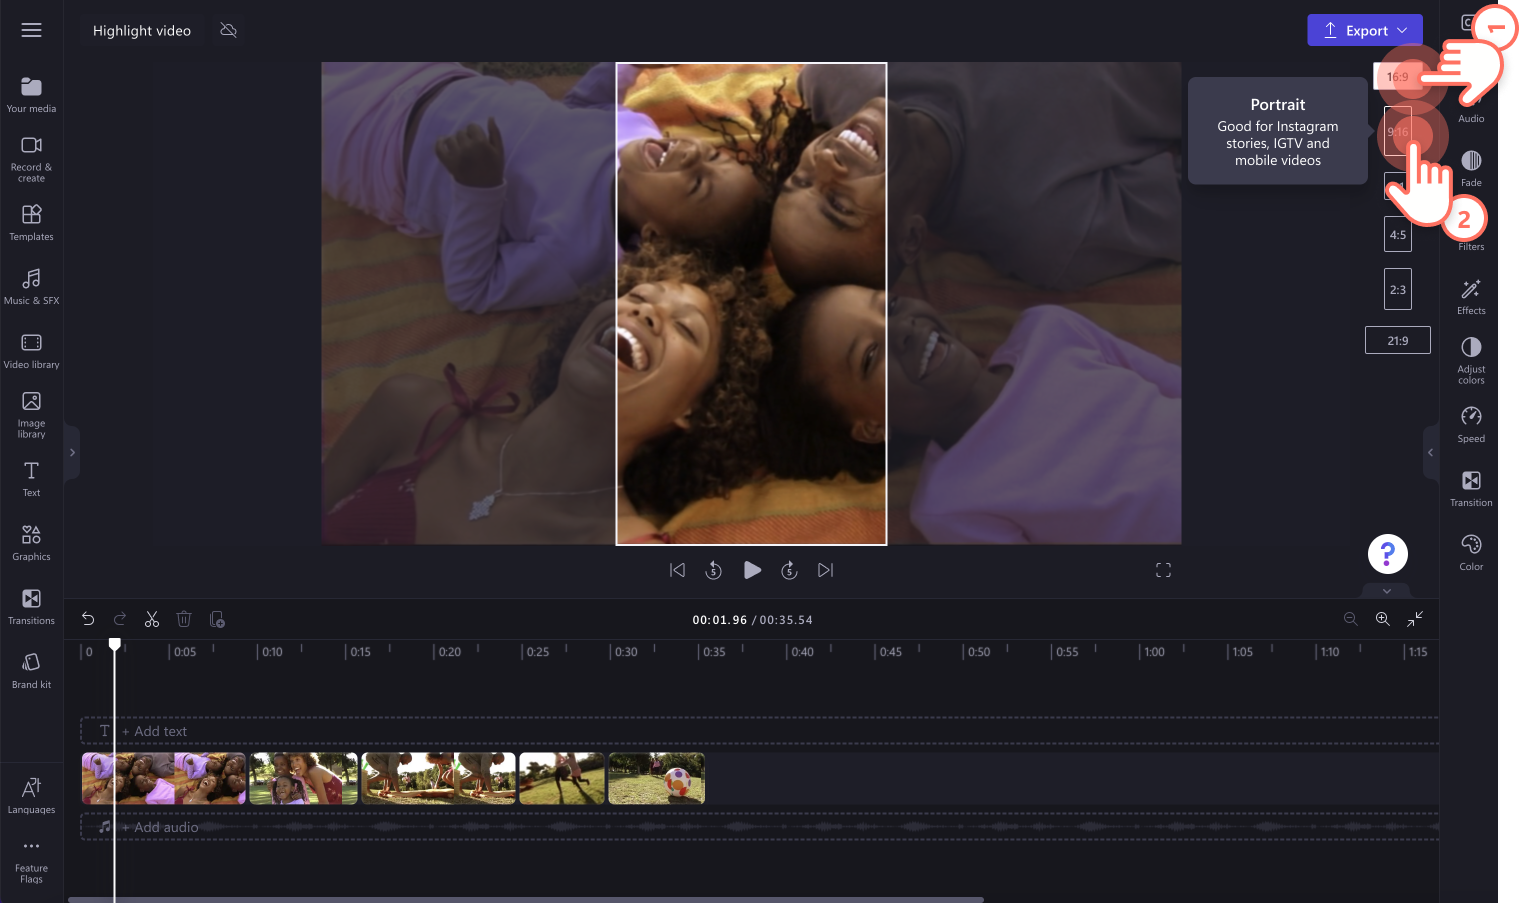Play the video preview
Viewport: 1519px width, 903px height.
pyautogui.click(x=752, y=570)
